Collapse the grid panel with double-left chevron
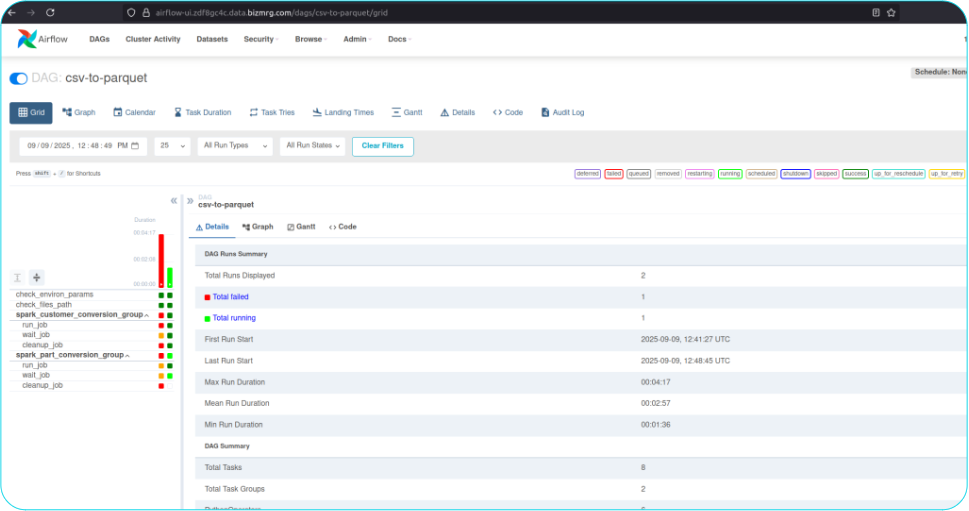969x511 pixels. [174, 200]
